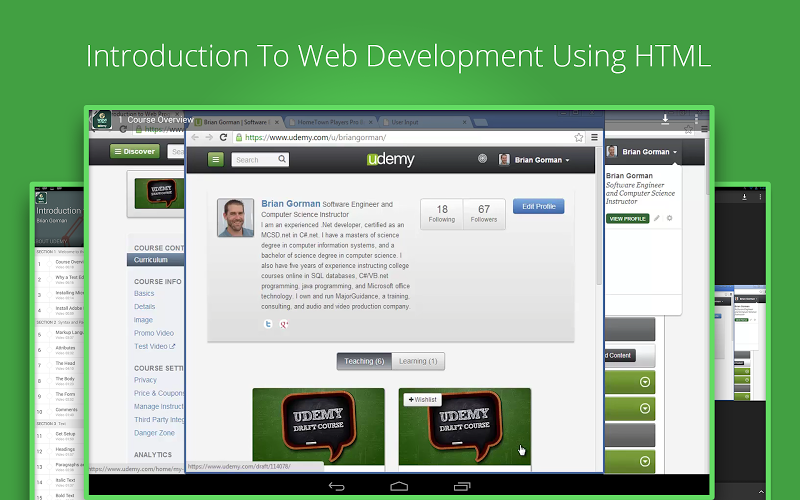Open the Basics link under Course Info

(144, 293)
